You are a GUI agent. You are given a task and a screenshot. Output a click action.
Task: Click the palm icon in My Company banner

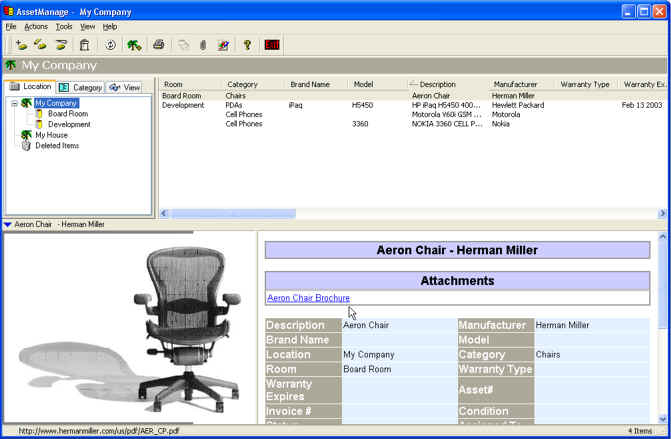click(11, 65)
